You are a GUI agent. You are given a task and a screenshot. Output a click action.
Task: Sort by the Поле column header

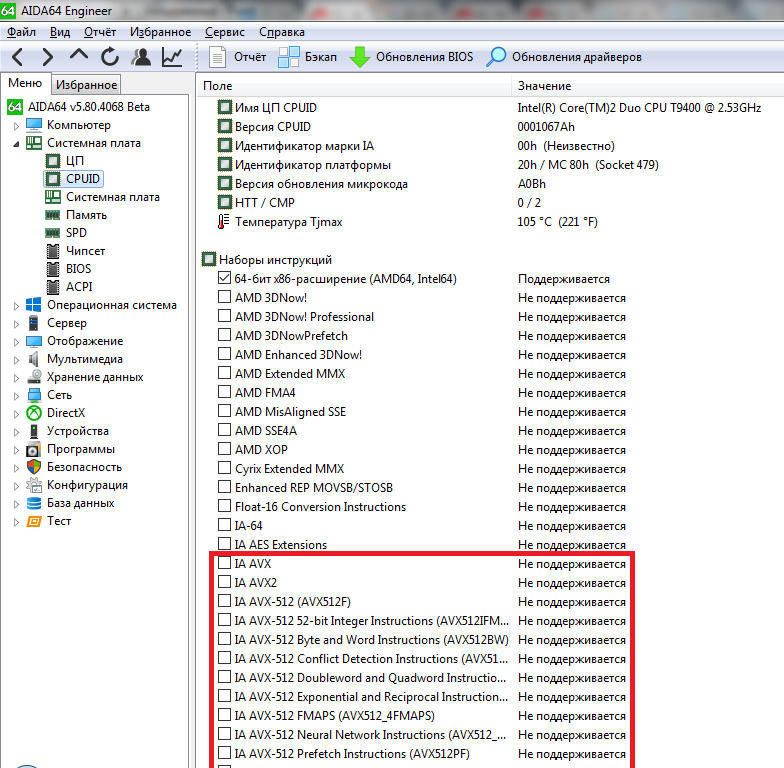point(354,86)
